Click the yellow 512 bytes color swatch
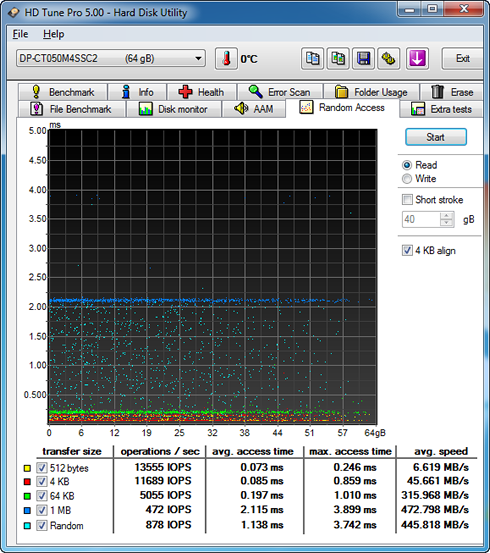Viewport: 490px width, 553px height. (x=27, y=468)
